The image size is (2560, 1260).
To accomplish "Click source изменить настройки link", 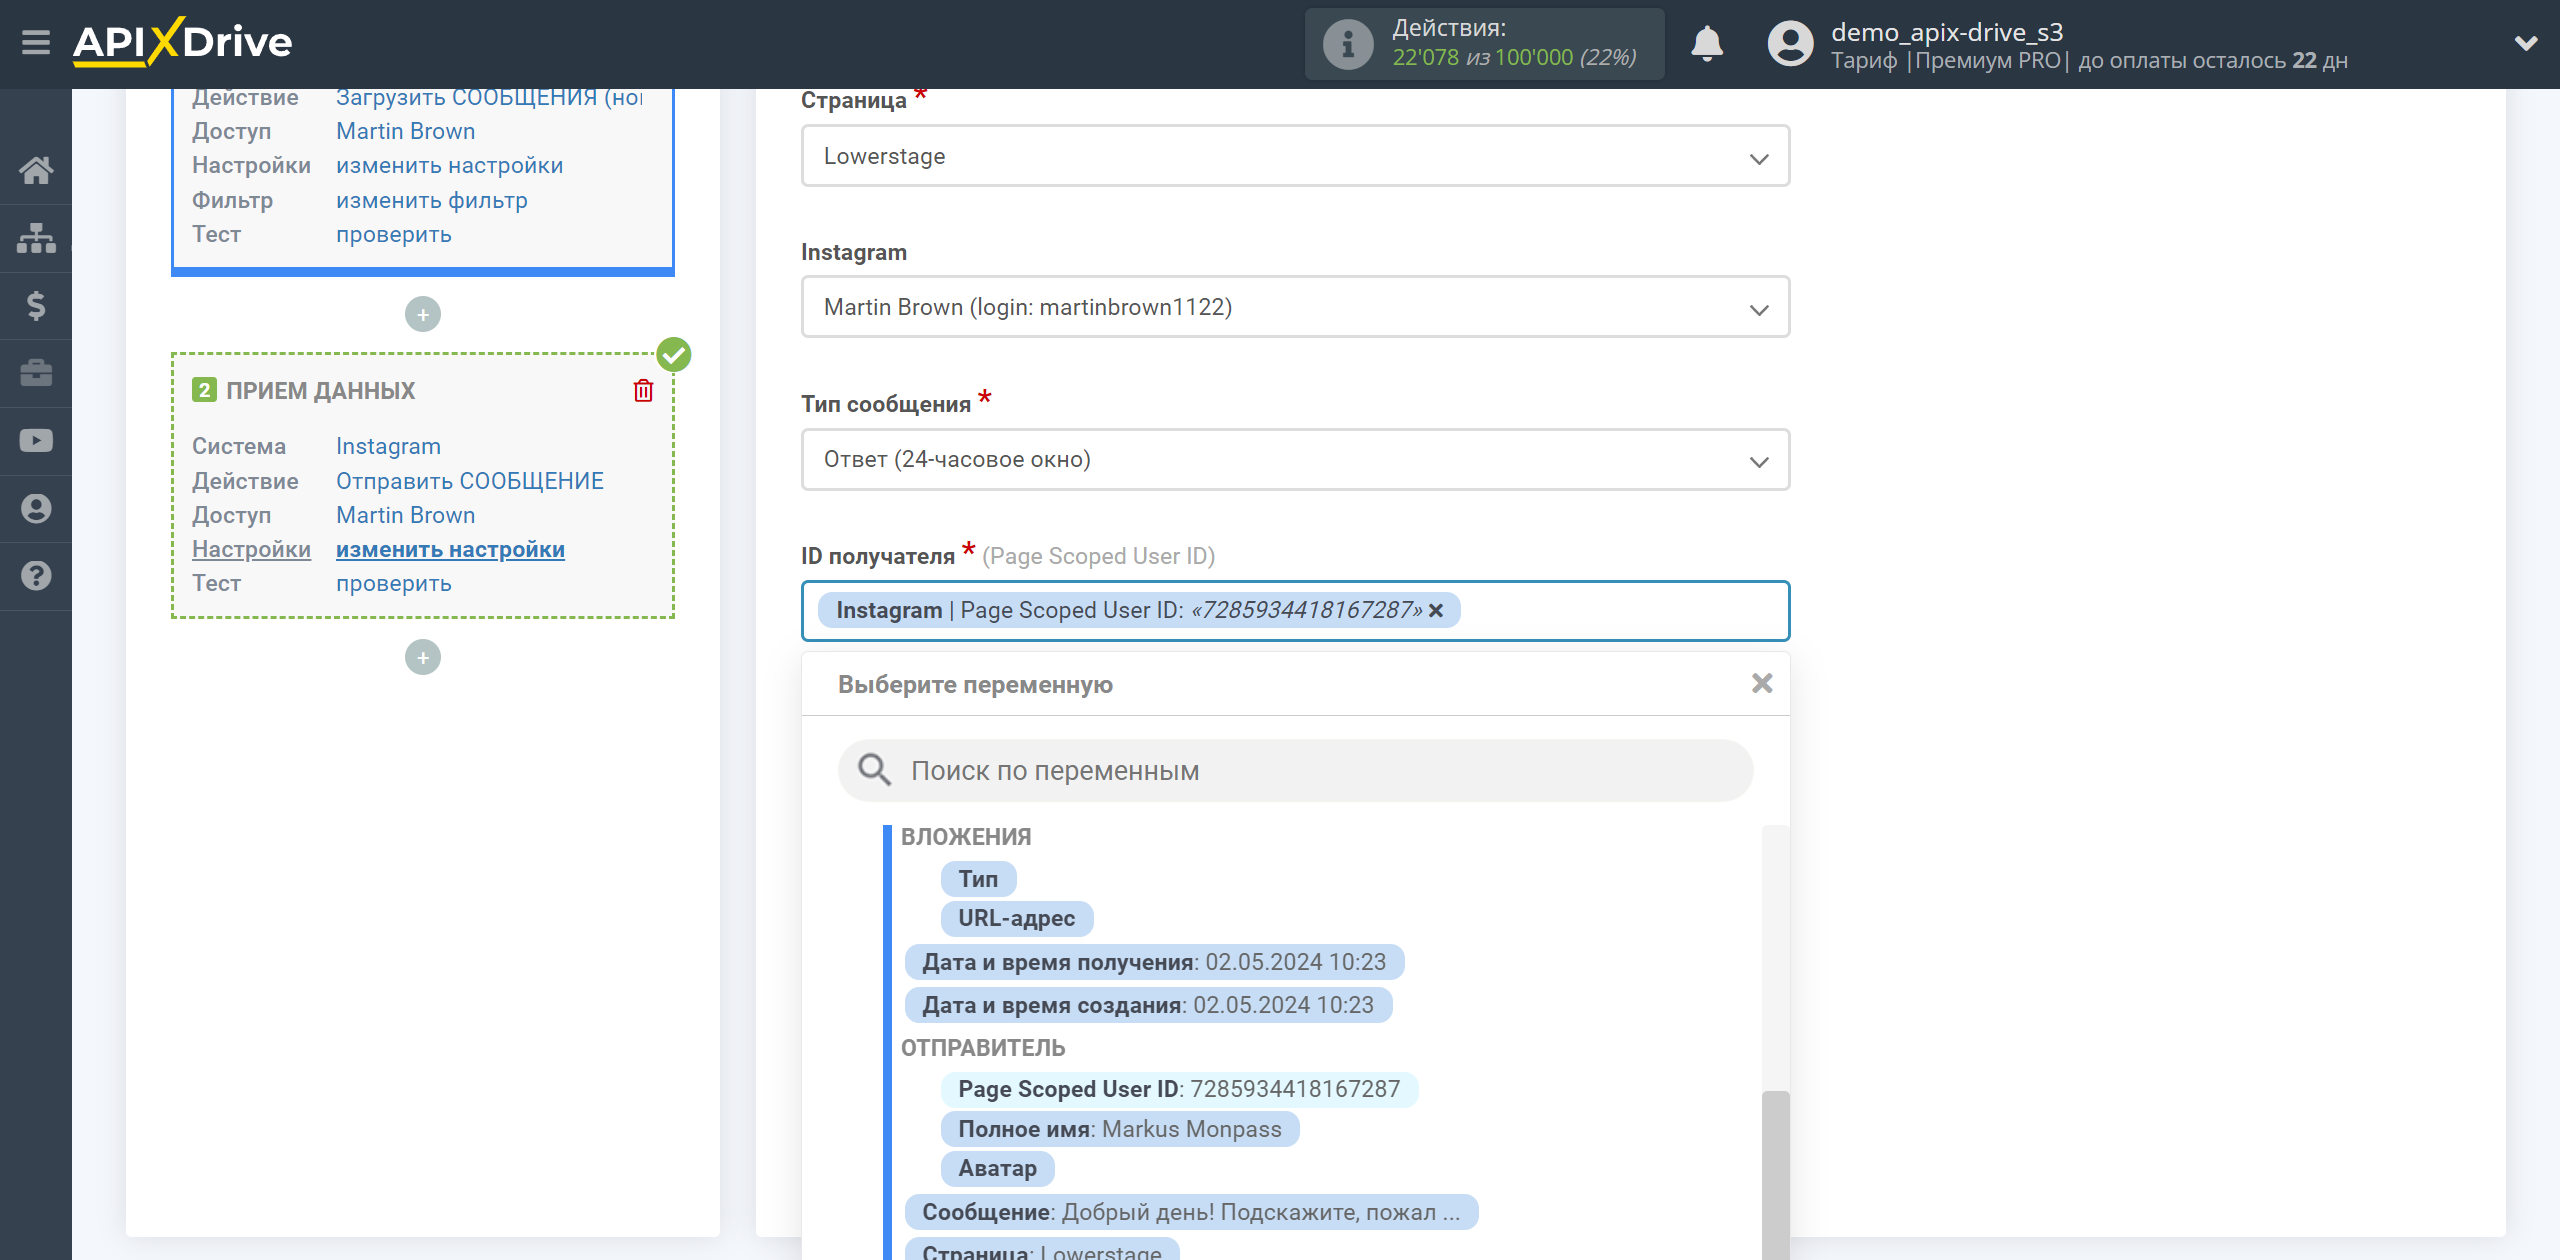I will 449,165.
